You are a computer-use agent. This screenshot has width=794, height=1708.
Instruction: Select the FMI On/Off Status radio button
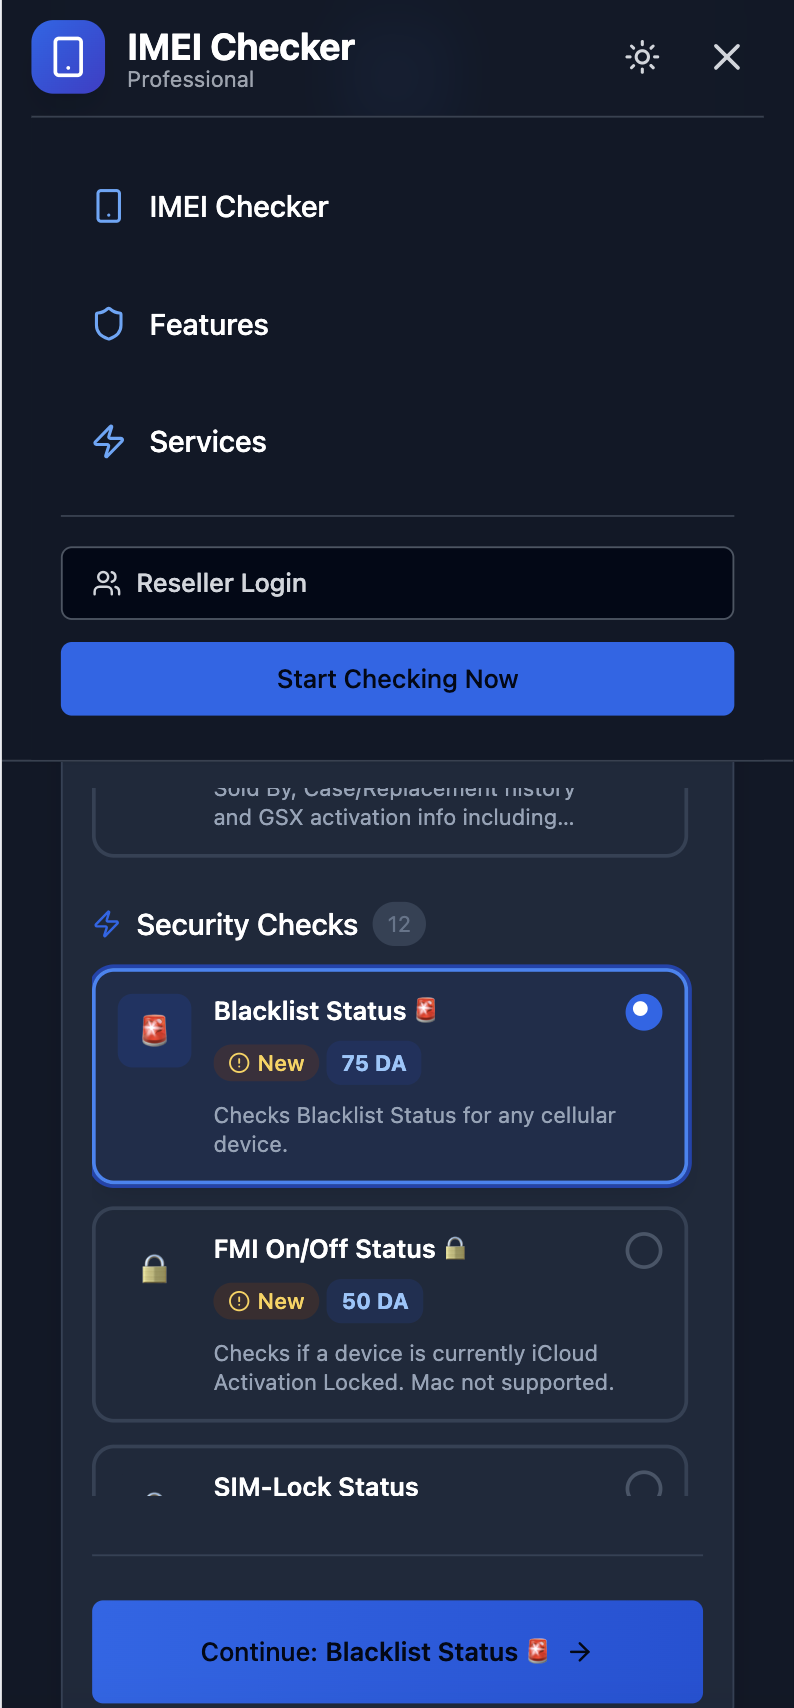[x=643, y=1250]
